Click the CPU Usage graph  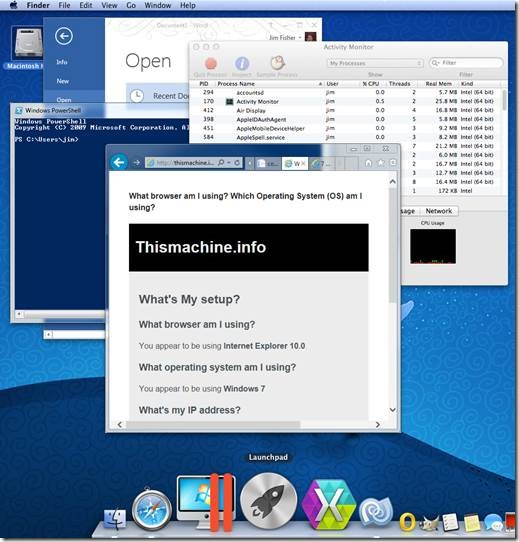coord(433,246)
